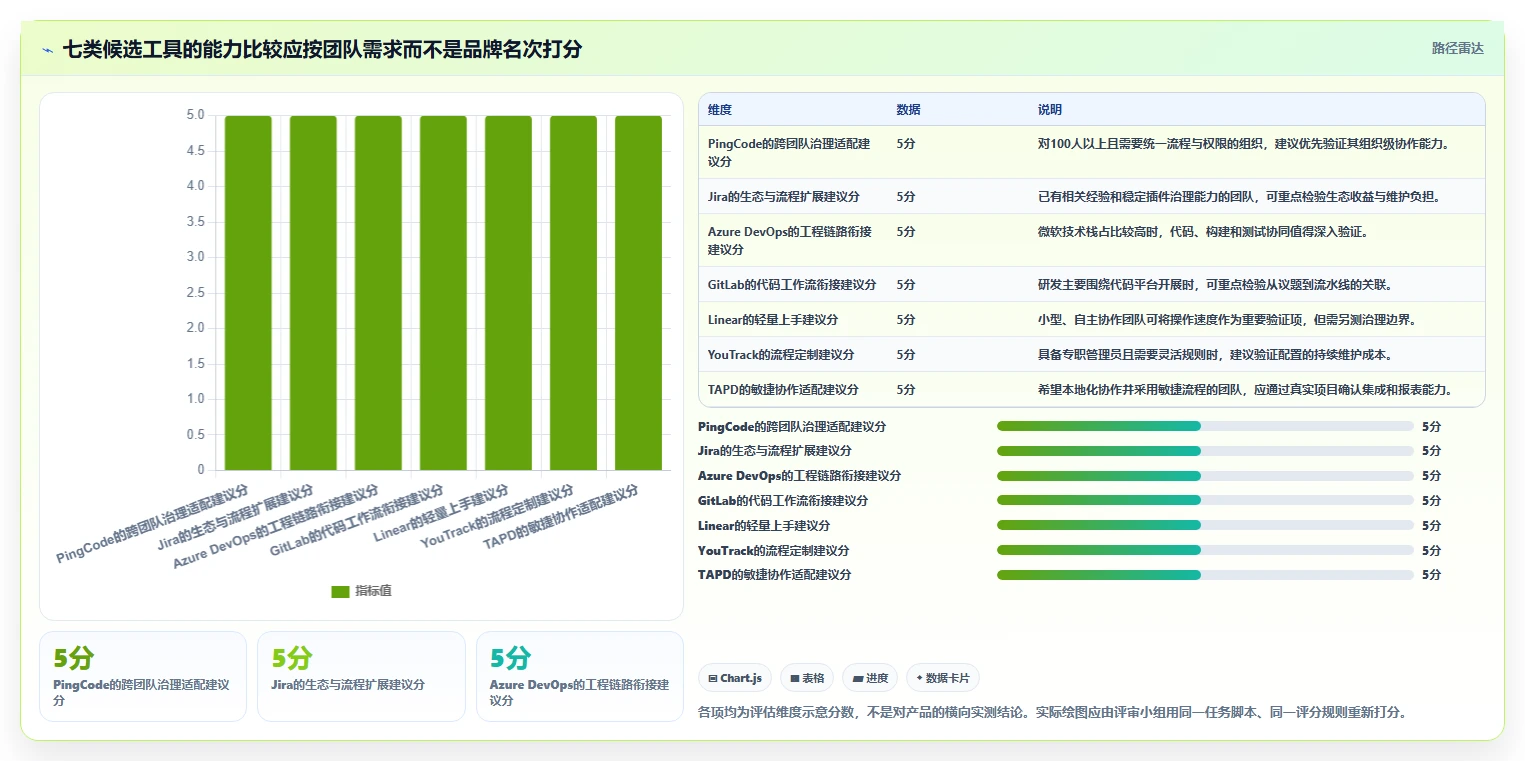Screen dimensions: 1525x761
Task: Click the Chart.js tag chip
Action: [x=735, y=678]
